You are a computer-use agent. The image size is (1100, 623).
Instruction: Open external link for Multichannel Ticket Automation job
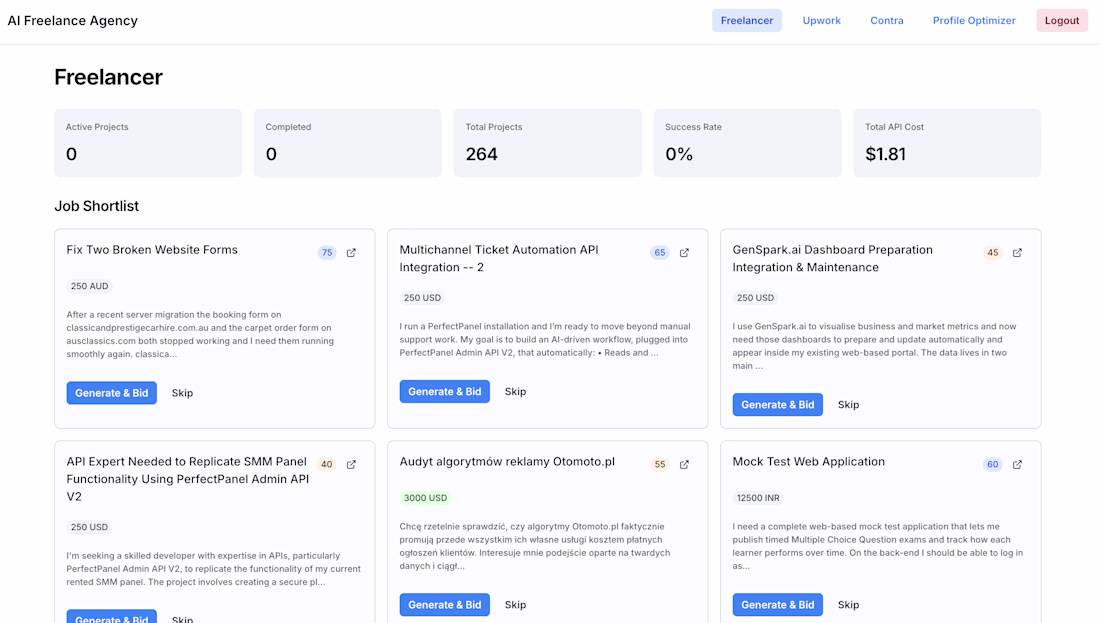[684, 253]
